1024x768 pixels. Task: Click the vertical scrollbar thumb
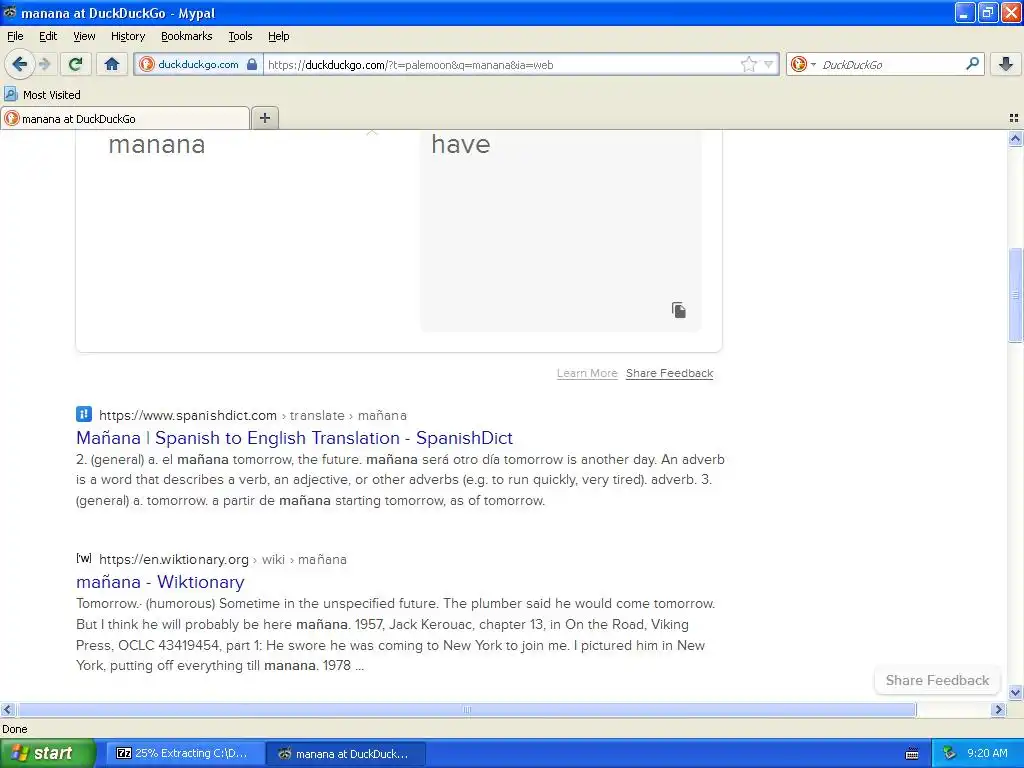tap(1015, 295)
